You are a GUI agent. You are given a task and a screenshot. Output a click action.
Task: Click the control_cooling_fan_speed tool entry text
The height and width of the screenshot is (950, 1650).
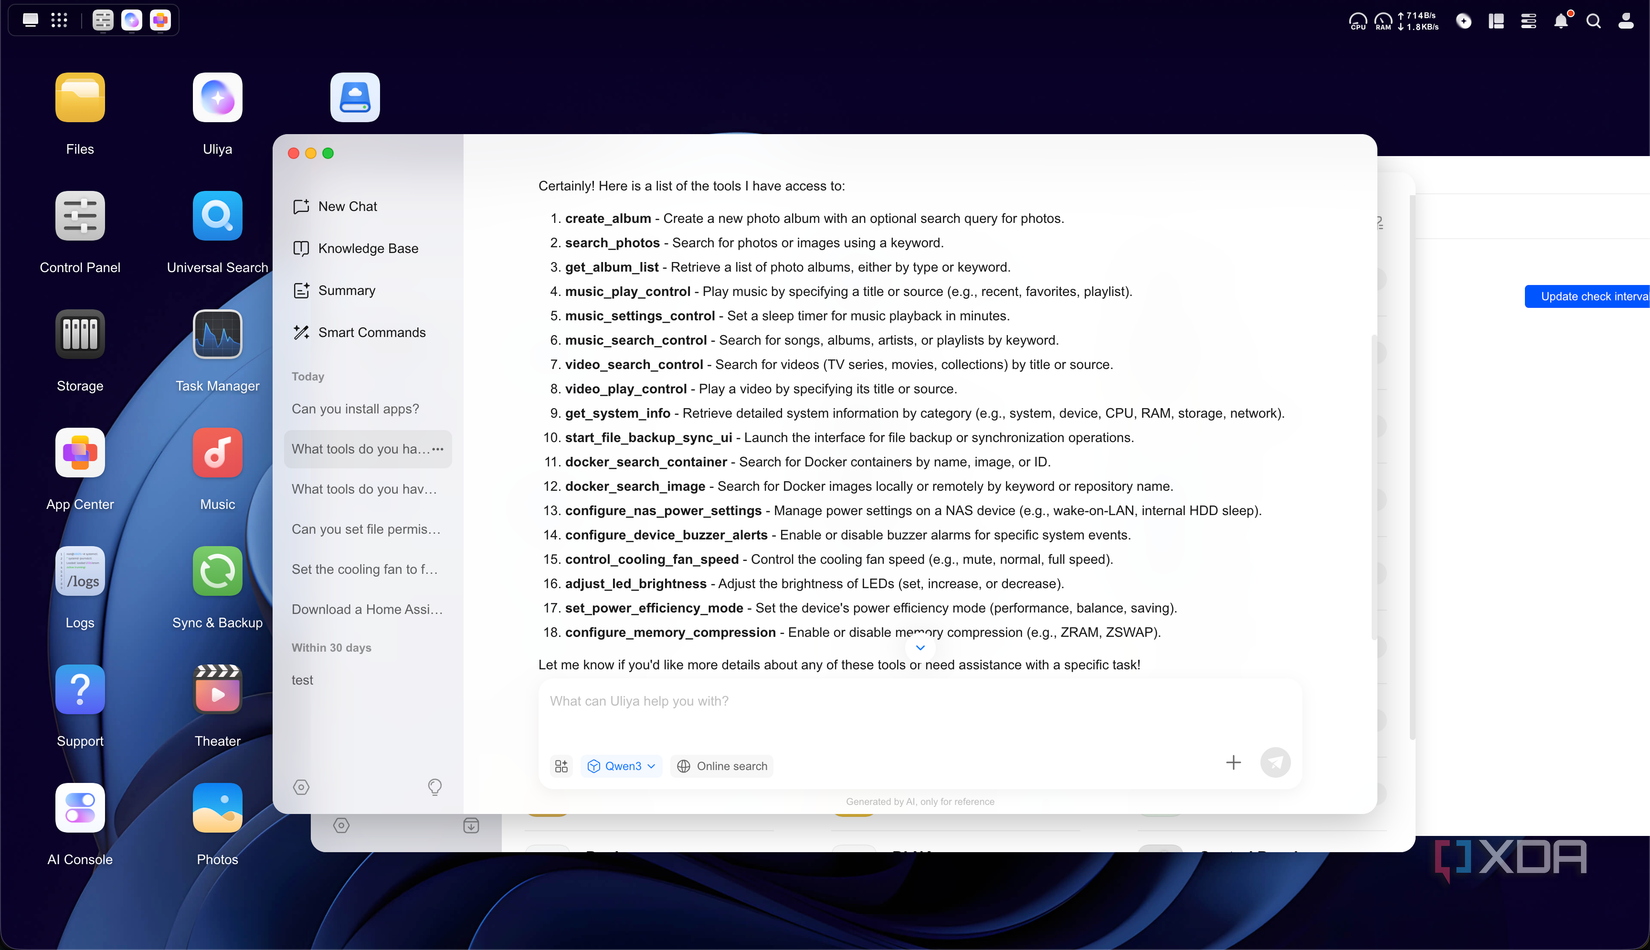pyautogui.click(x=839, y=559)
